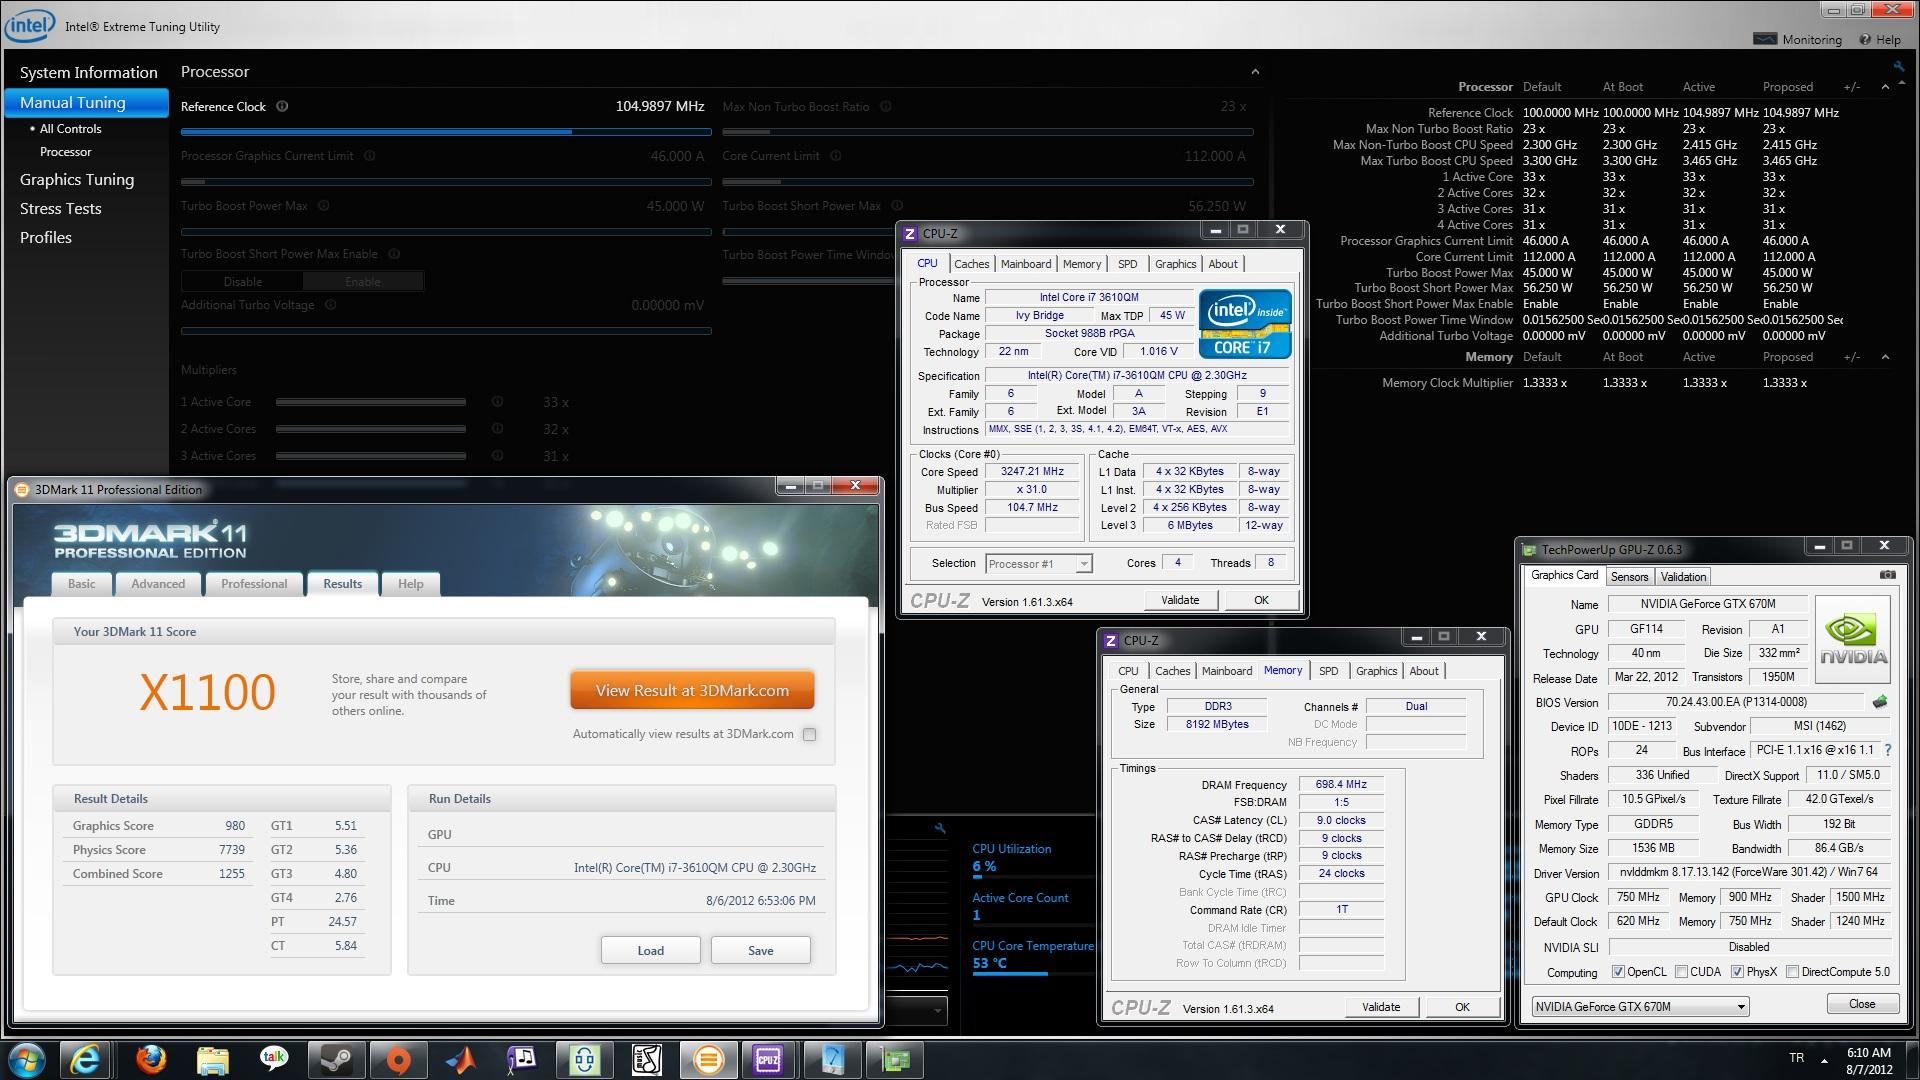The width and height of the screenshot is (1920, 1080).
Task: Click the NVIDIA logo in GPU-Z
Action: pyautogui.click(x=1853, y=640)
